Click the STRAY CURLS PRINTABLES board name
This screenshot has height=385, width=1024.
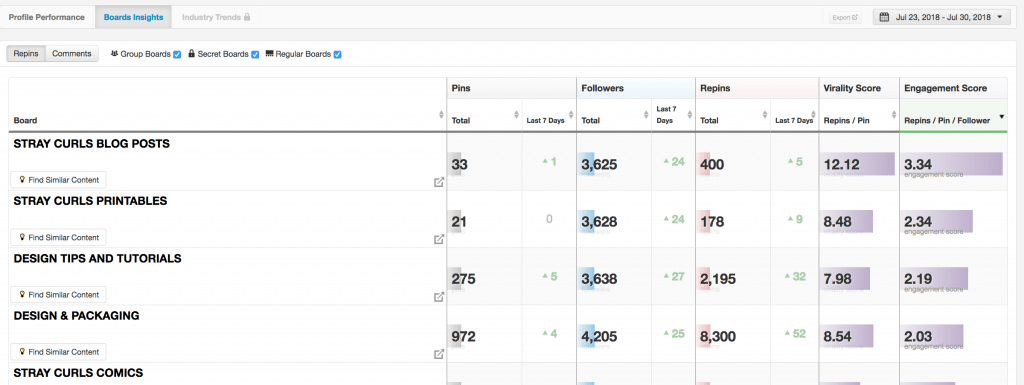click(x=90, y=201)
